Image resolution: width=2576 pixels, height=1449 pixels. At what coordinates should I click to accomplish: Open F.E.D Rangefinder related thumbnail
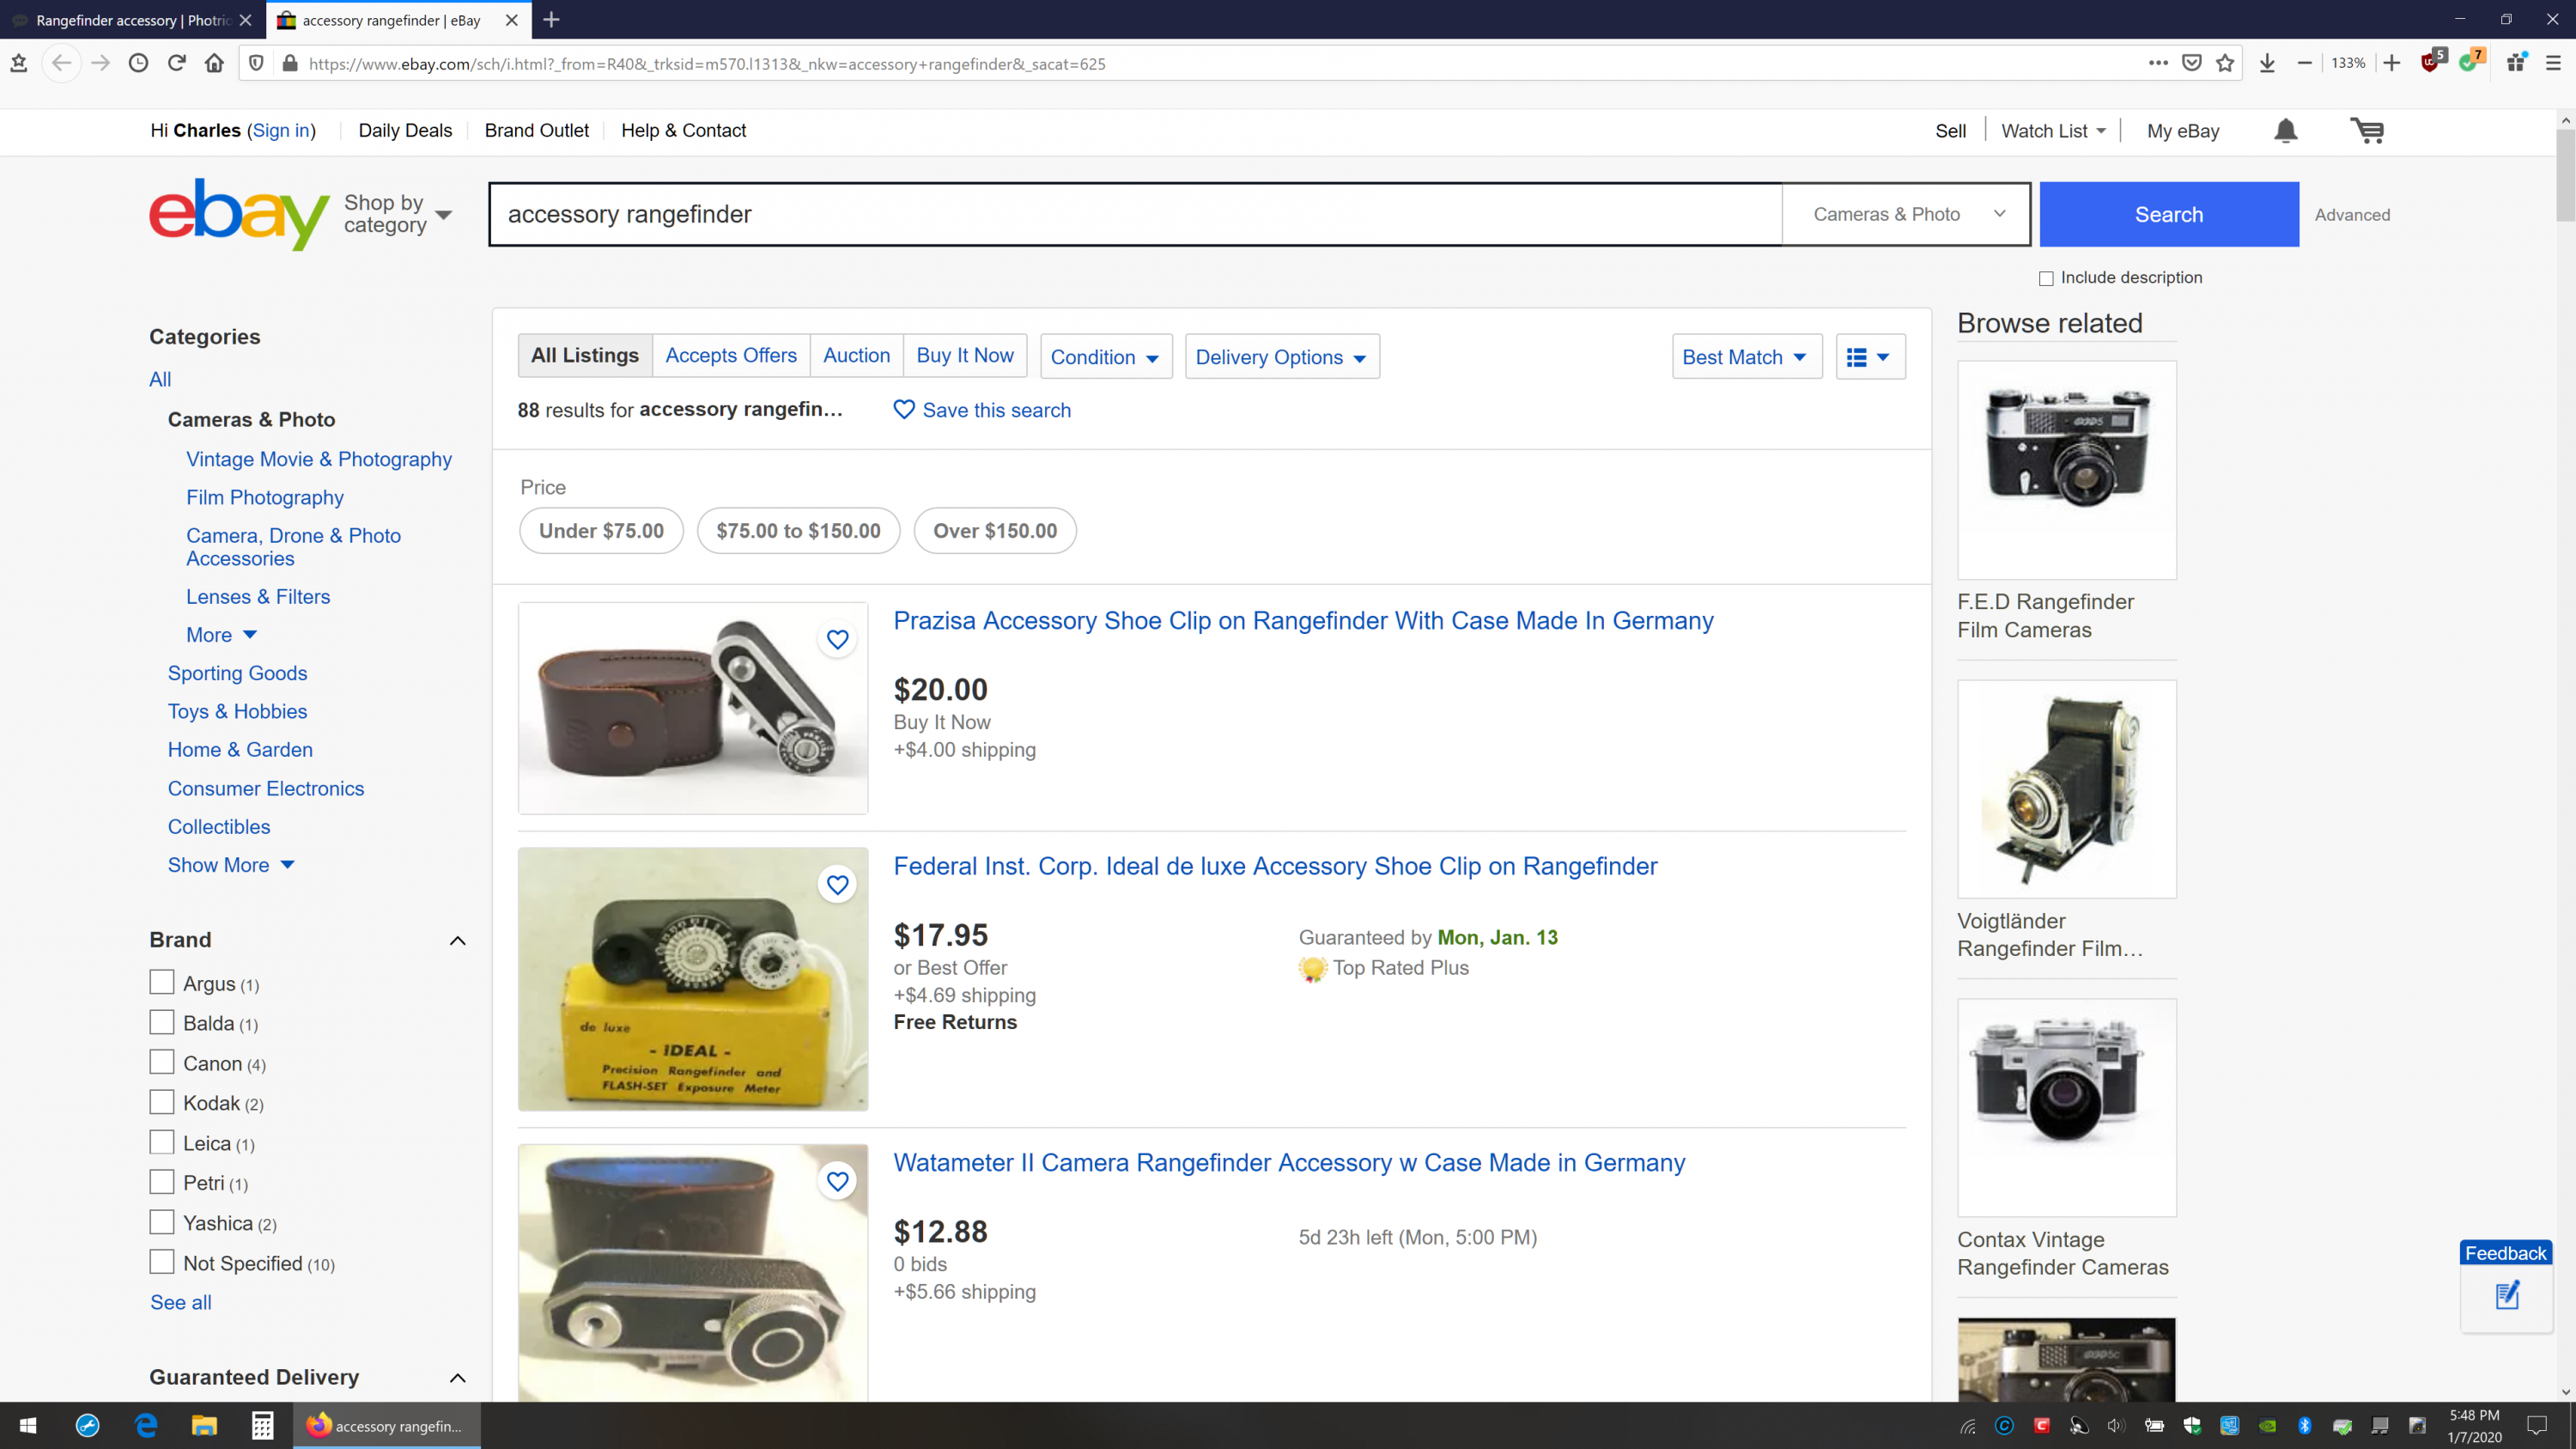tap(2066, 470)
